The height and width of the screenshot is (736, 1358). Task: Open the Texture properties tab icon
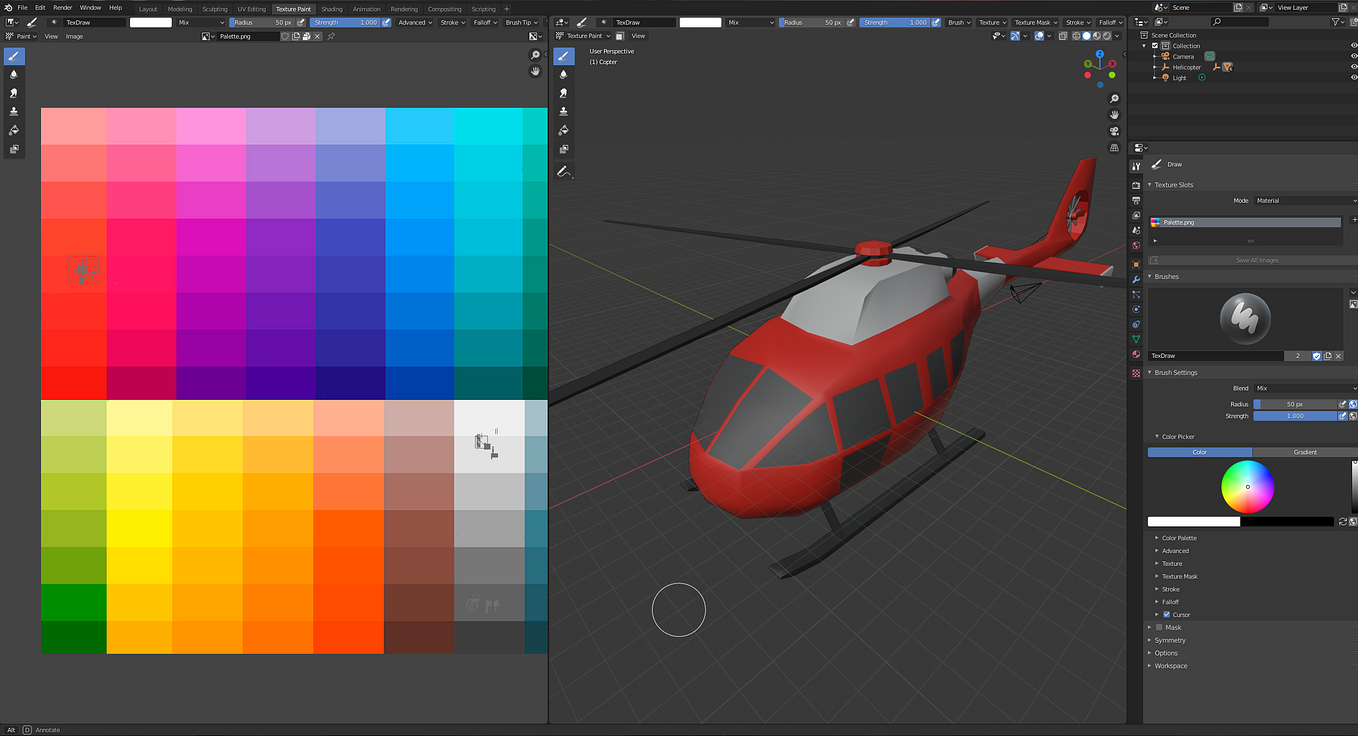[1136, 373]
